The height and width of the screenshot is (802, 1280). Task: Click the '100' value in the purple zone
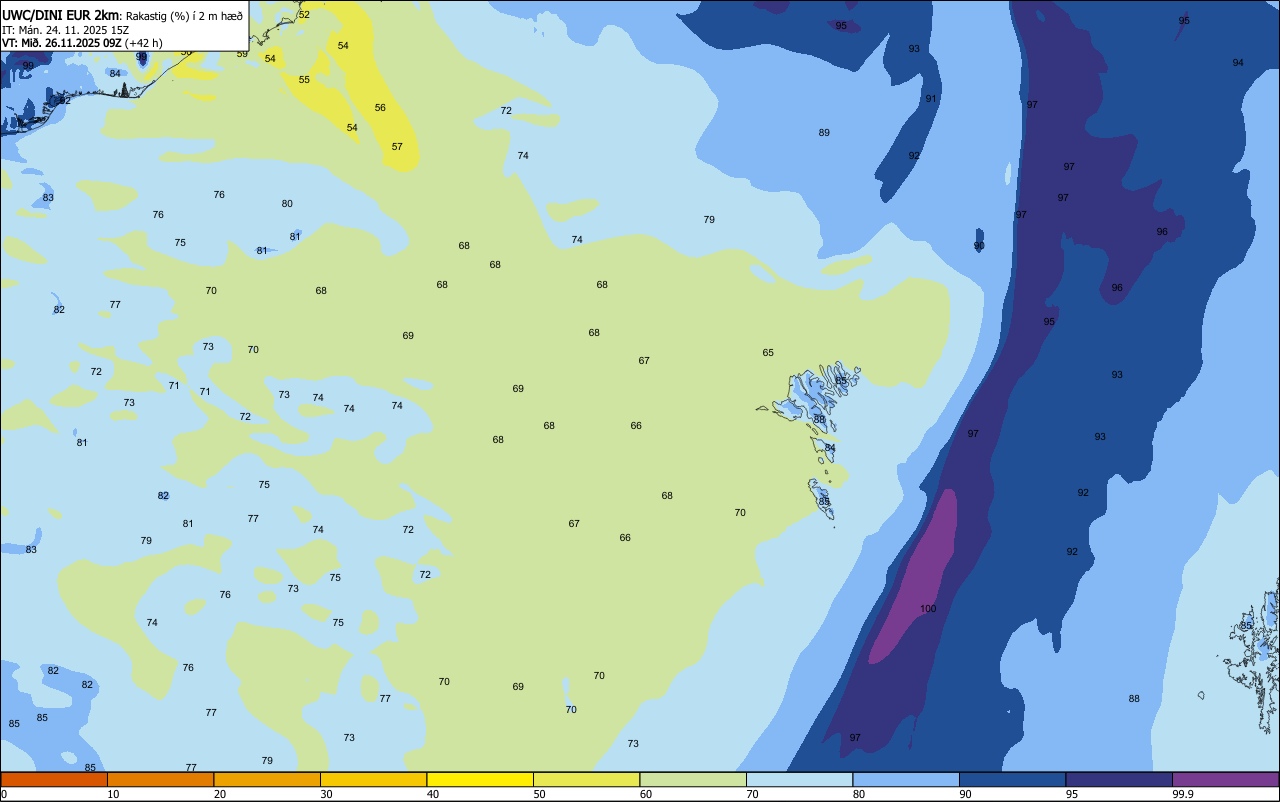click(x=928, y=609)
